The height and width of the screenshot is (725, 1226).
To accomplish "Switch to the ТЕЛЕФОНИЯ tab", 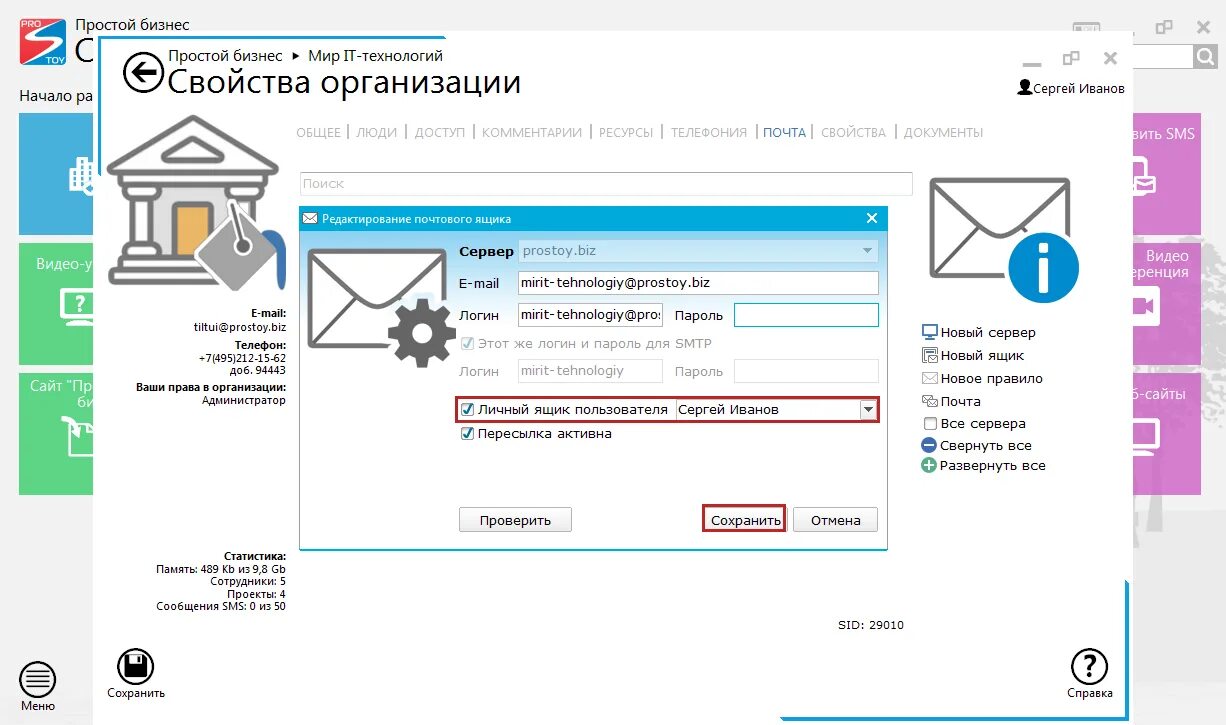I will click(709, 132).
